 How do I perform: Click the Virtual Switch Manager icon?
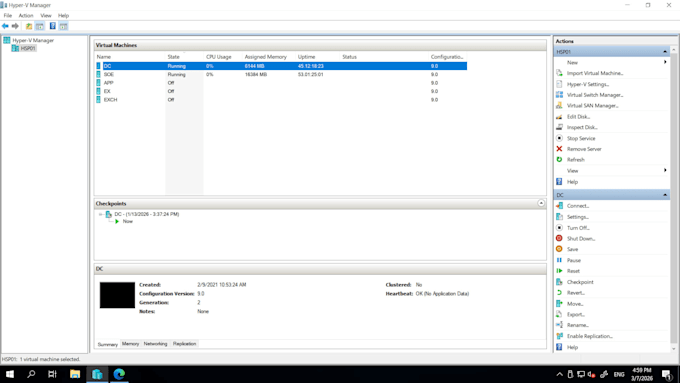coord(559,95)
